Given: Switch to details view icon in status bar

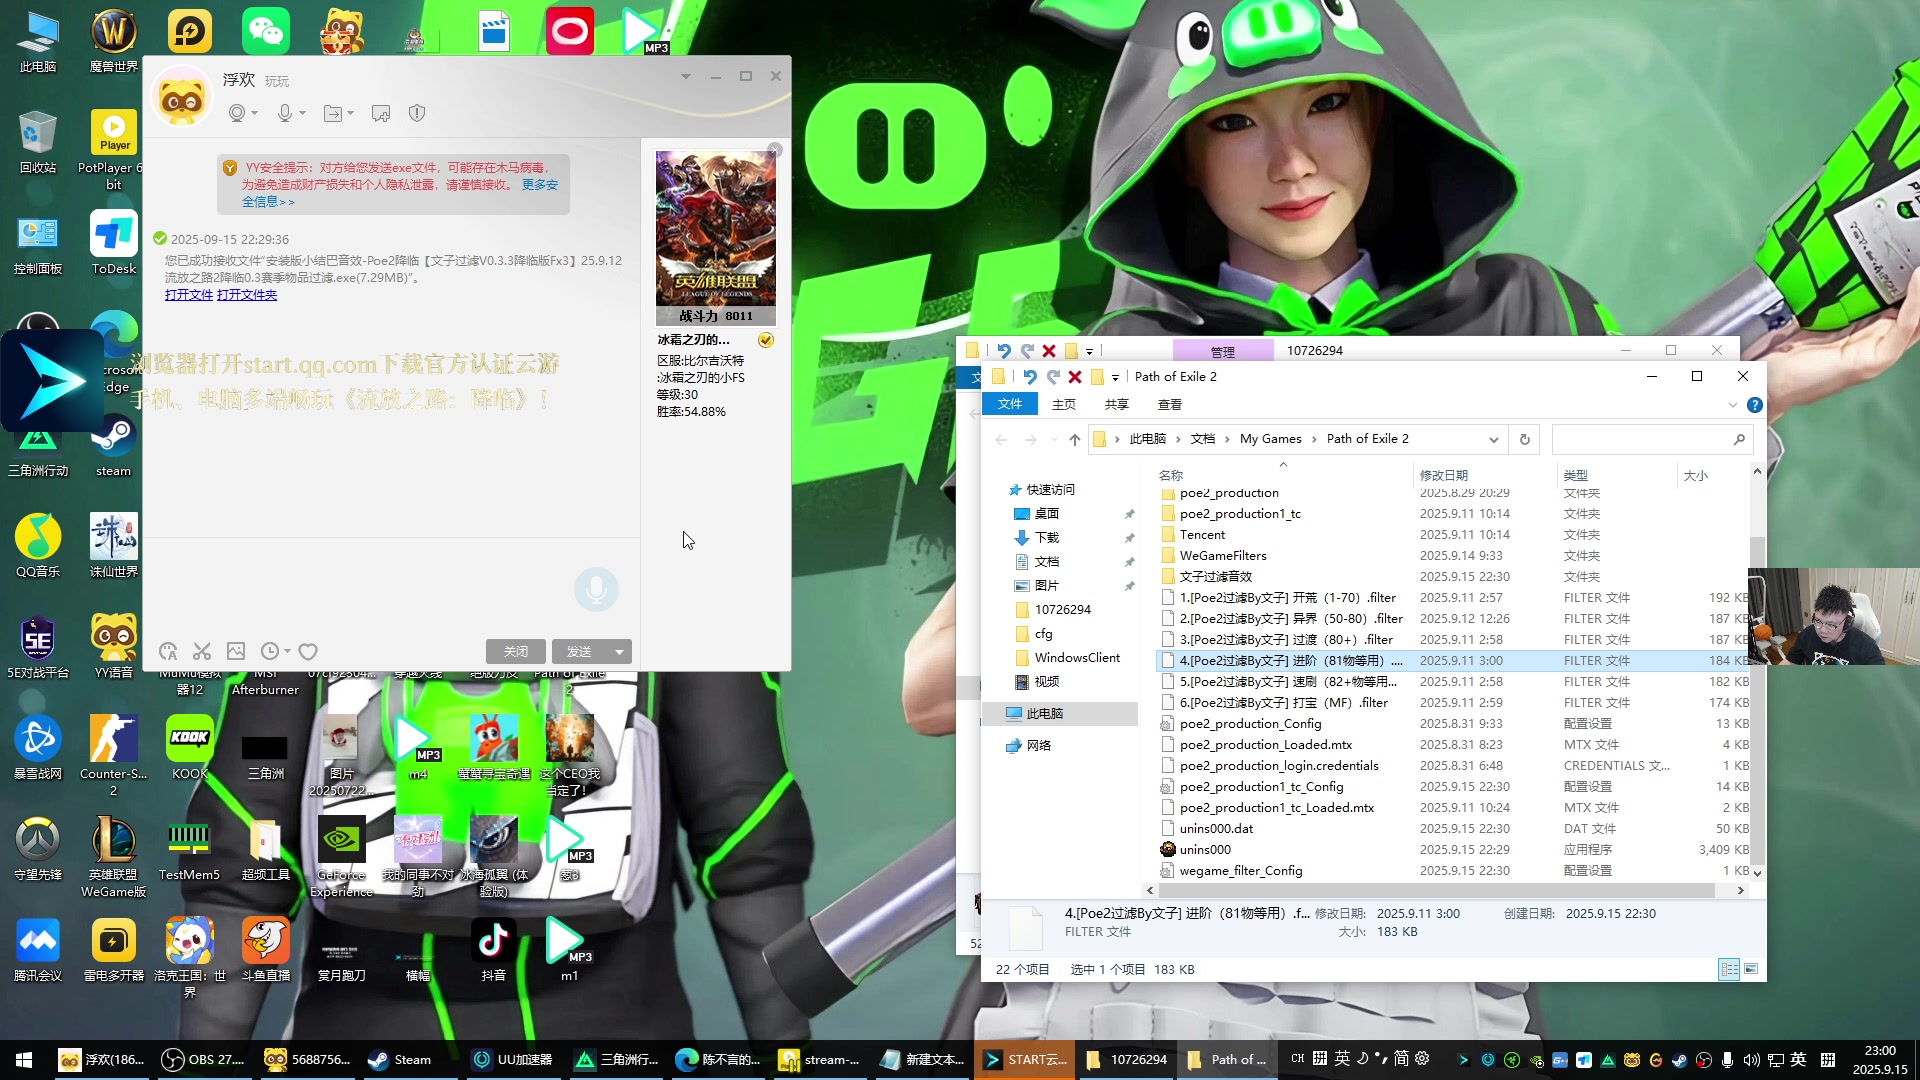Looking at the screenshot, I should pos(1728,970).
